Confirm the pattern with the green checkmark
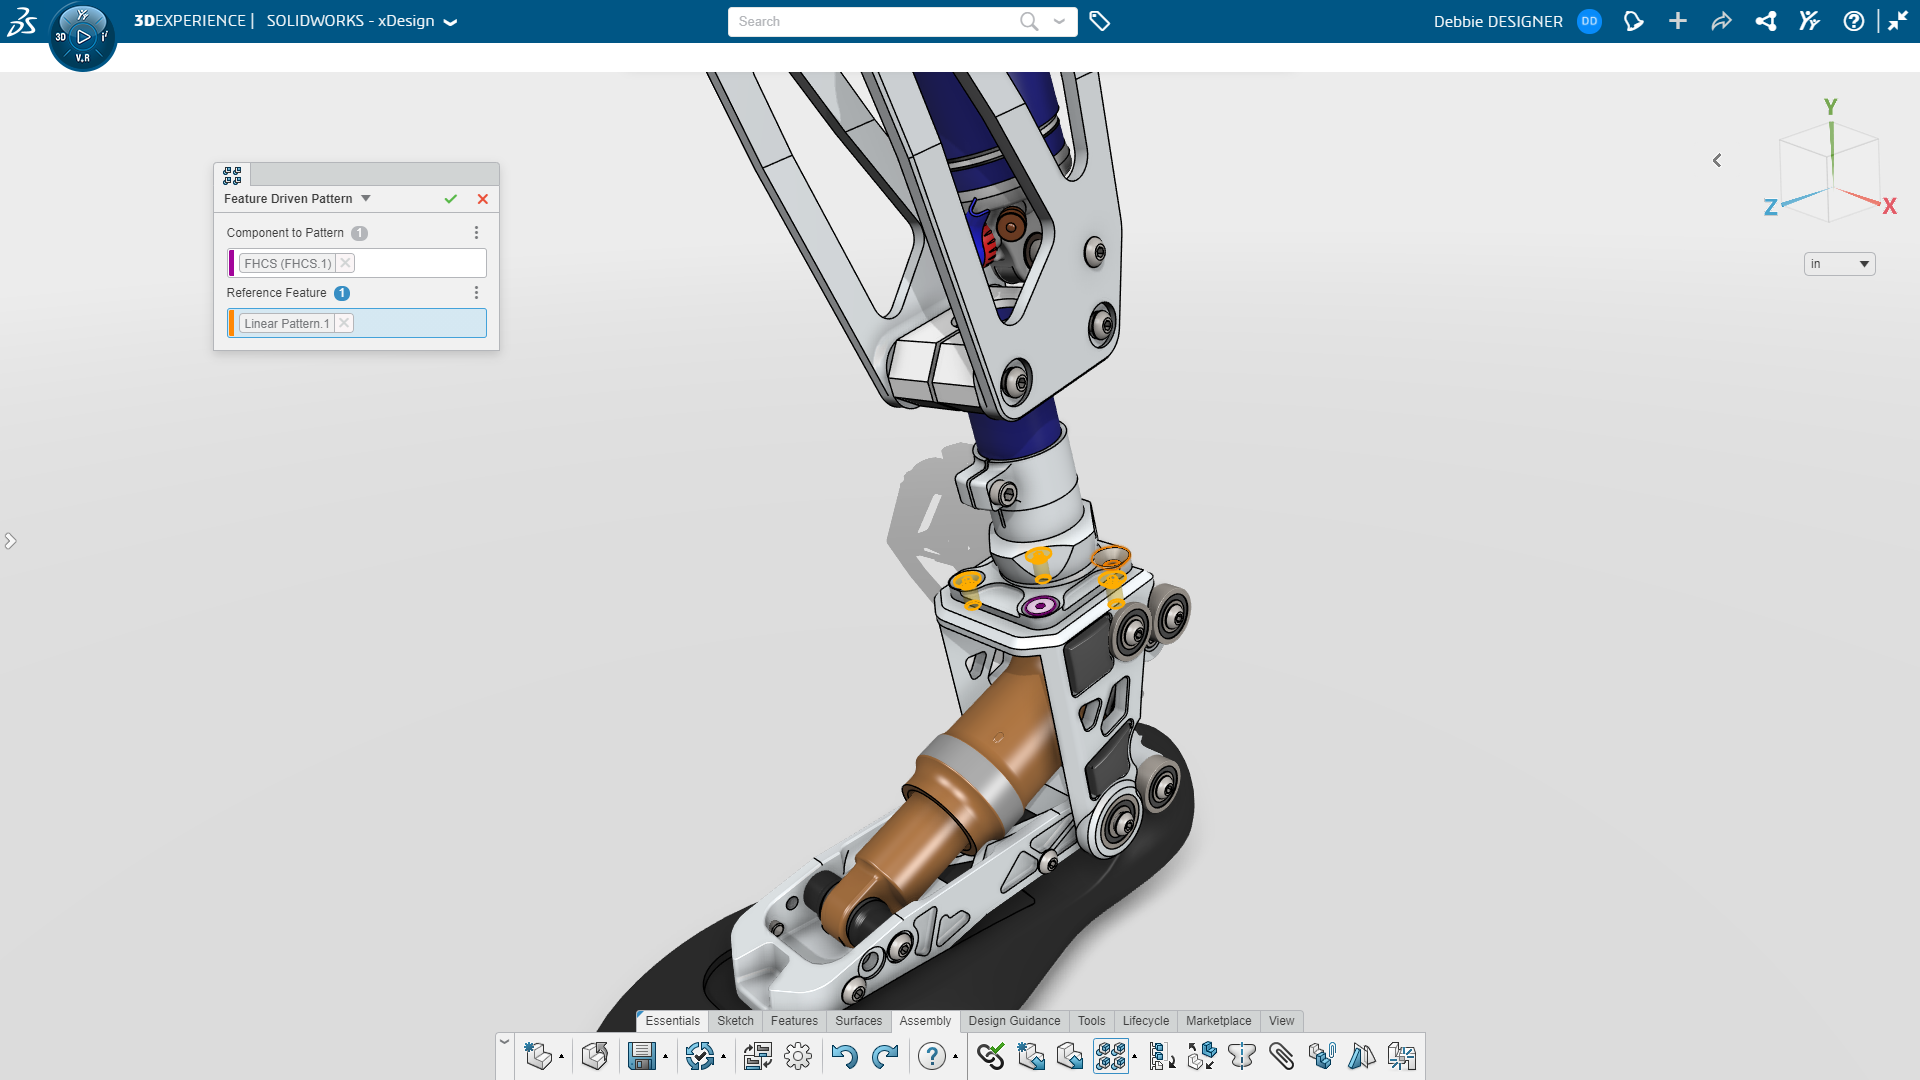Screen dimensions: 1920x1080 pos(451,199)
